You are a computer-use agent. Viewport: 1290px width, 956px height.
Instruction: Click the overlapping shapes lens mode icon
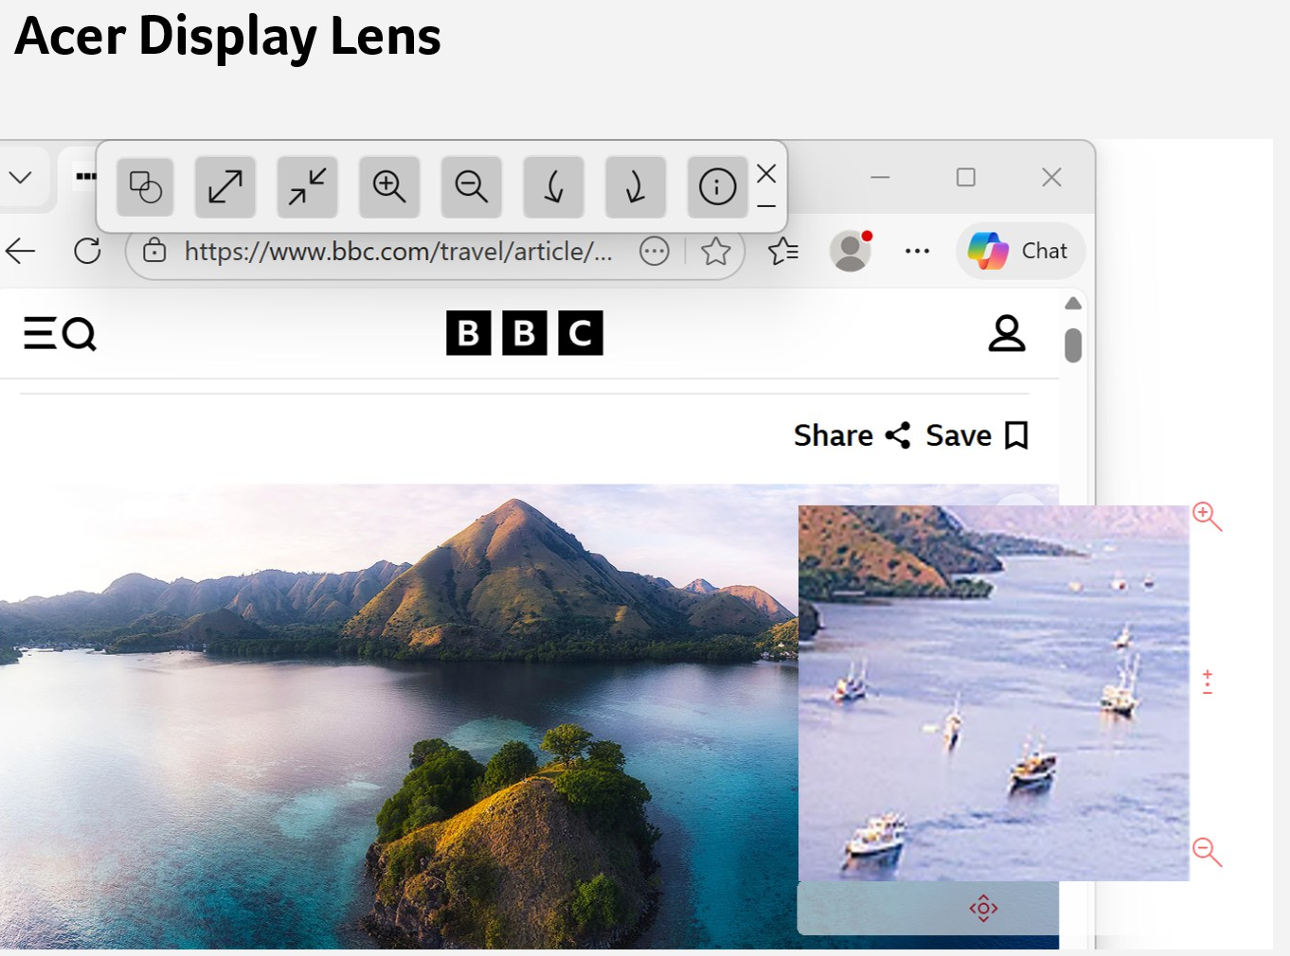(145, 187)
